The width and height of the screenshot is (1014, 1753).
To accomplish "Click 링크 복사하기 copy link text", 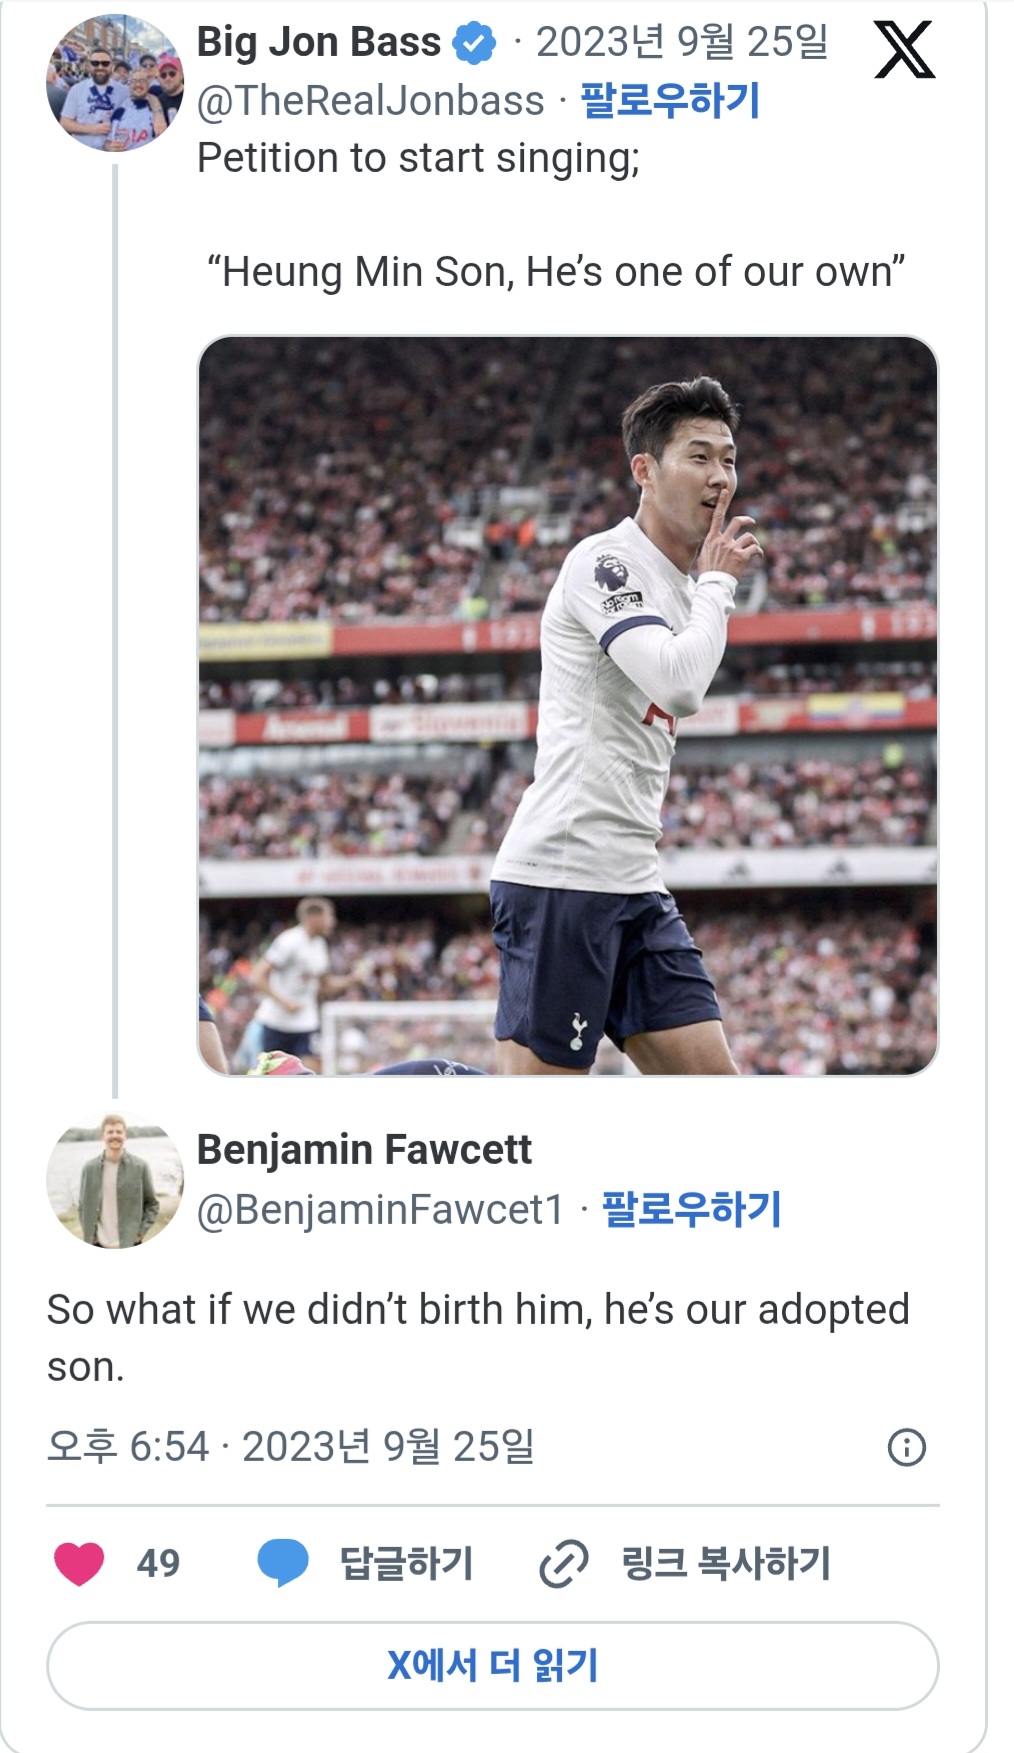I will coord(726,1564).
